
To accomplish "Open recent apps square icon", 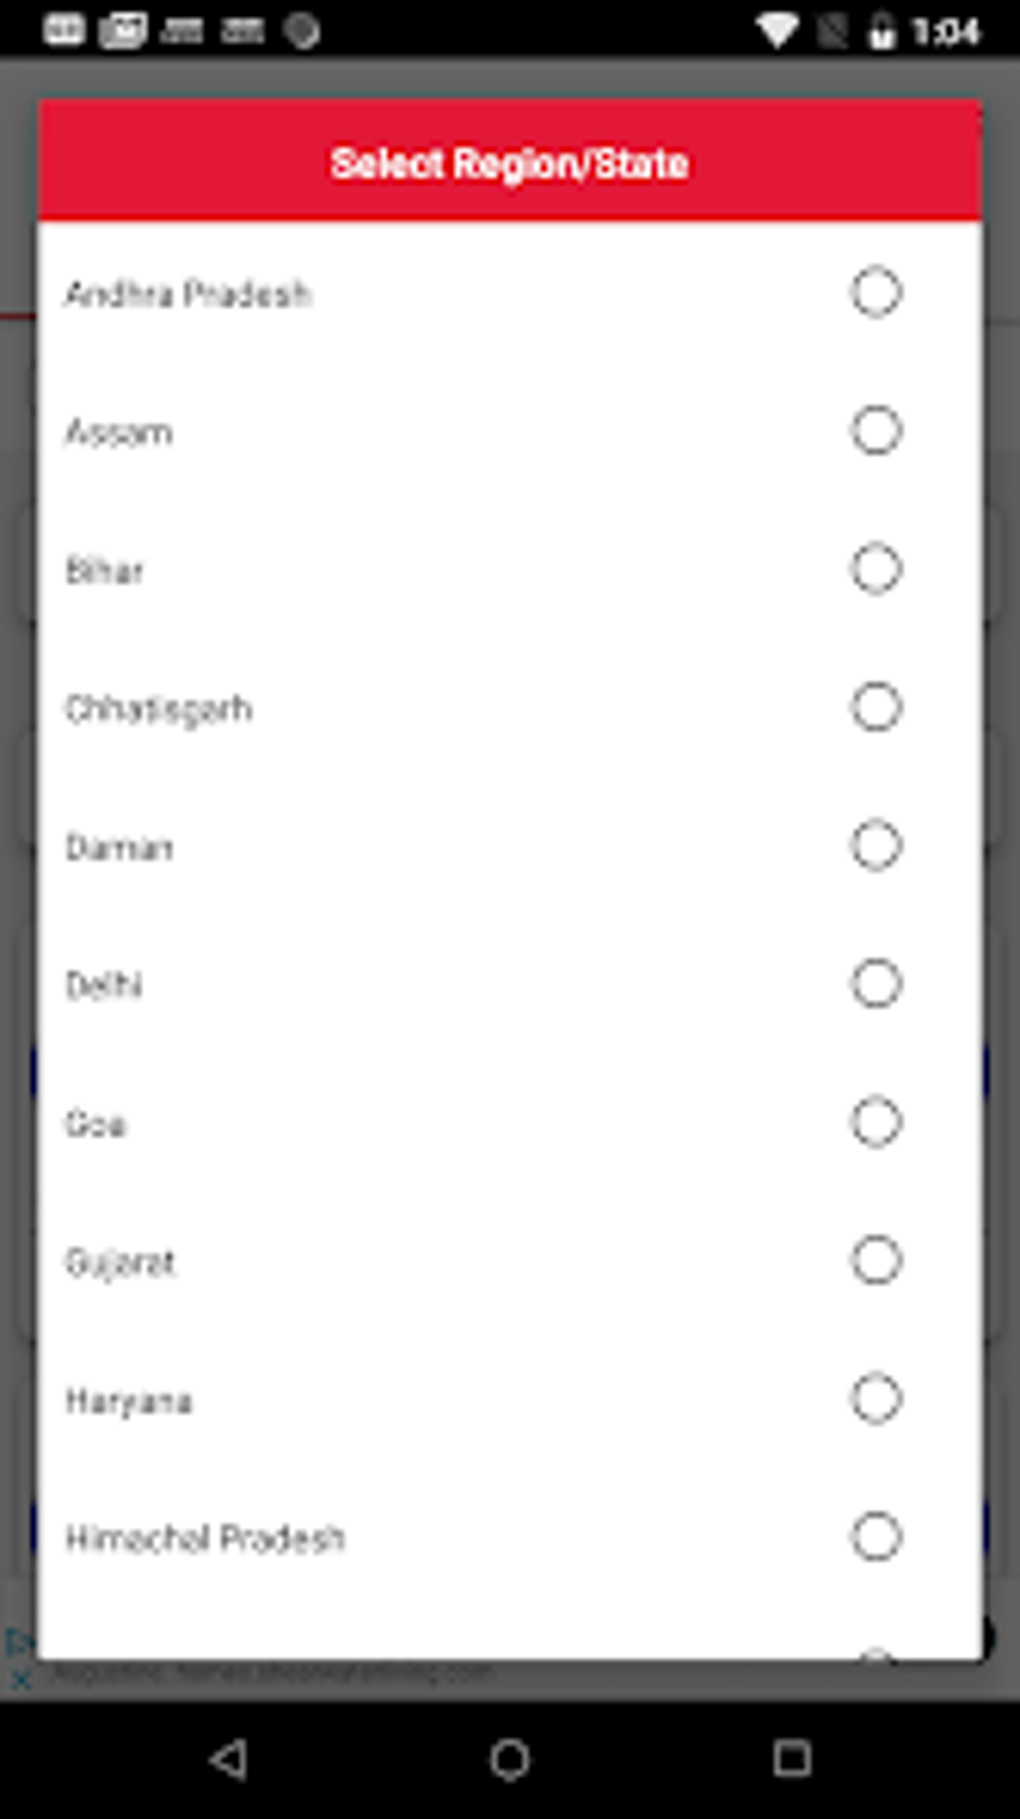I will point(792,1758).
